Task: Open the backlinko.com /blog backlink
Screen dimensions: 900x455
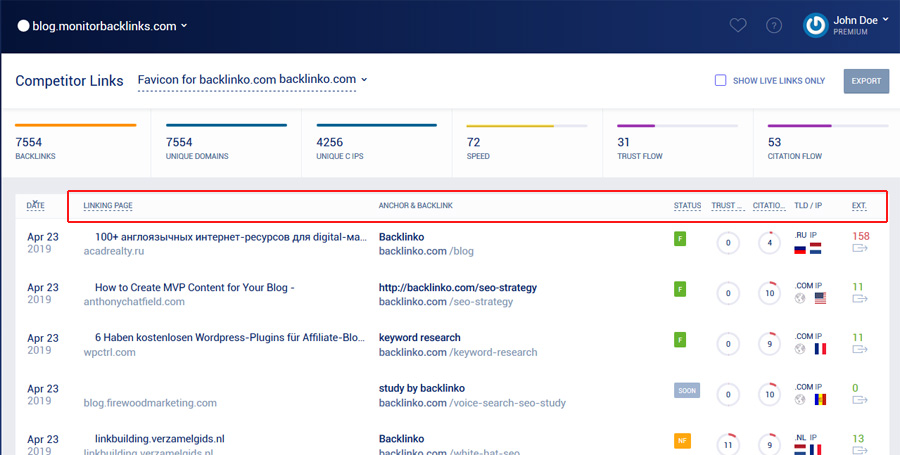Action: click(426, 251)
